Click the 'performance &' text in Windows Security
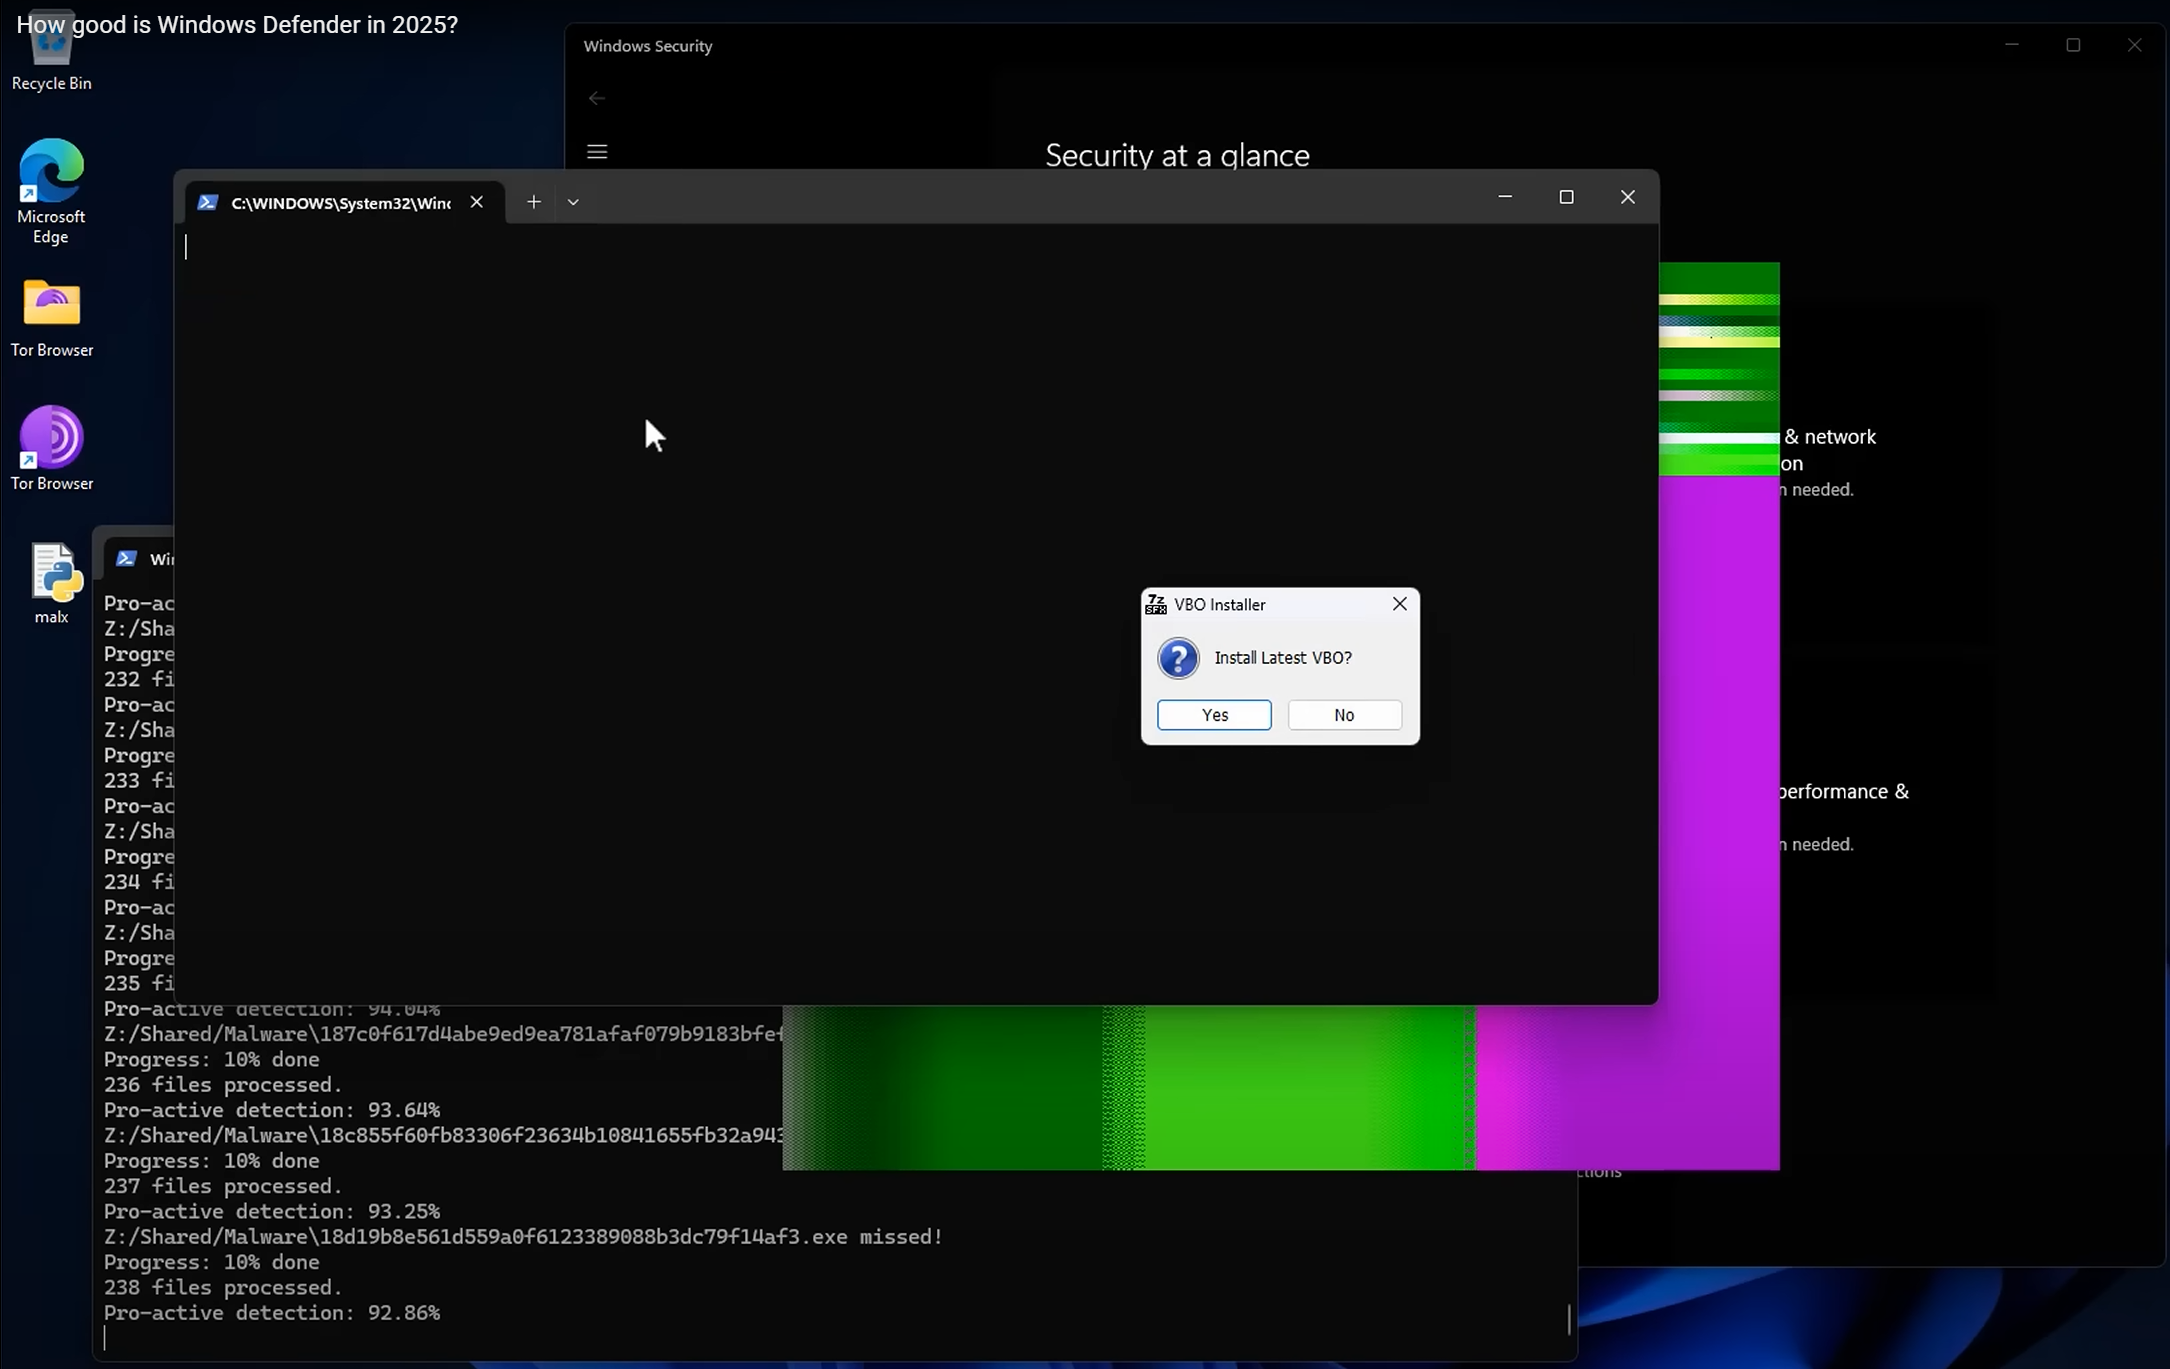This screenshot has width=2170, height=1369. coord(1844,792)
